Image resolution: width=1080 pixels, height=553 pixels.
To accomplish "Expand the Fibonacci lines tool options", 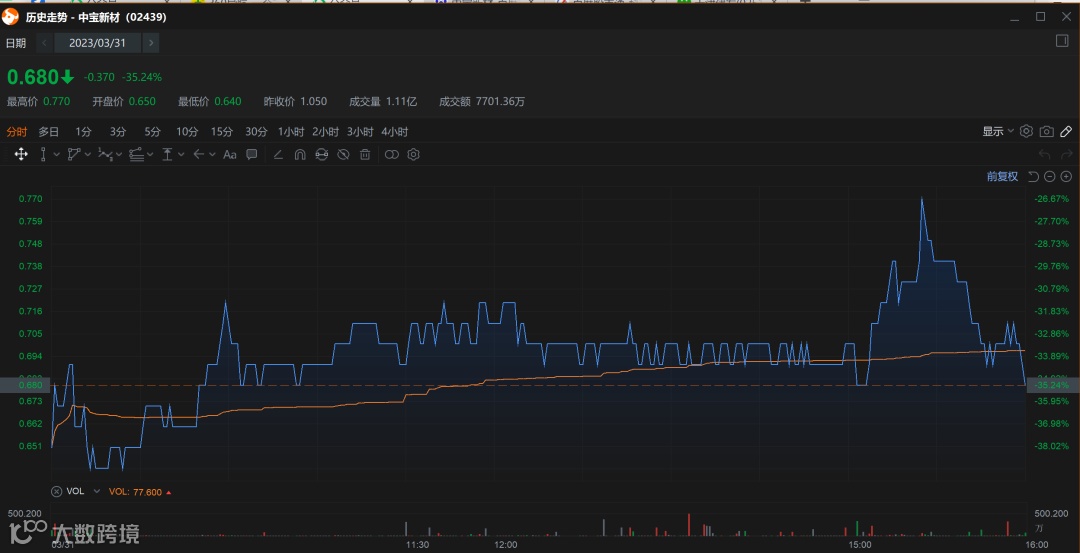I will [150, 154].
